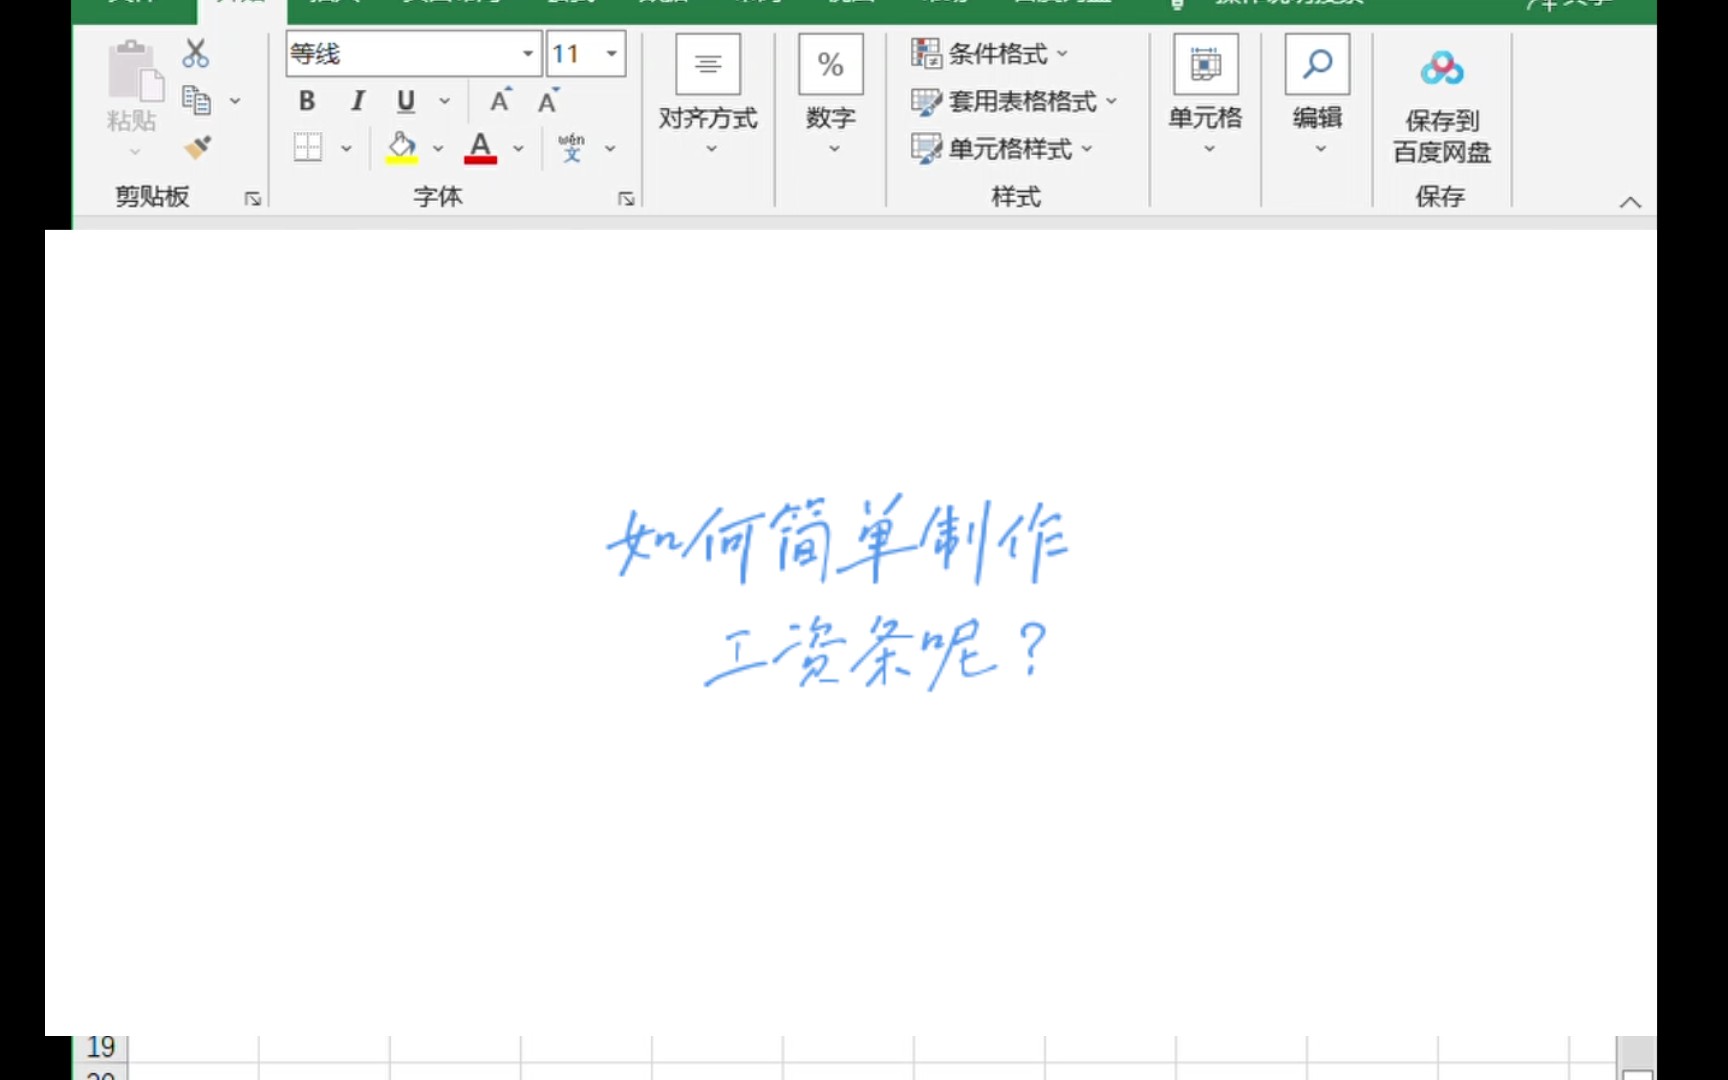This screenshot has width=1728, height=1080.
Task: Open the font size dropdown arrow
Action: pos(612,54)
